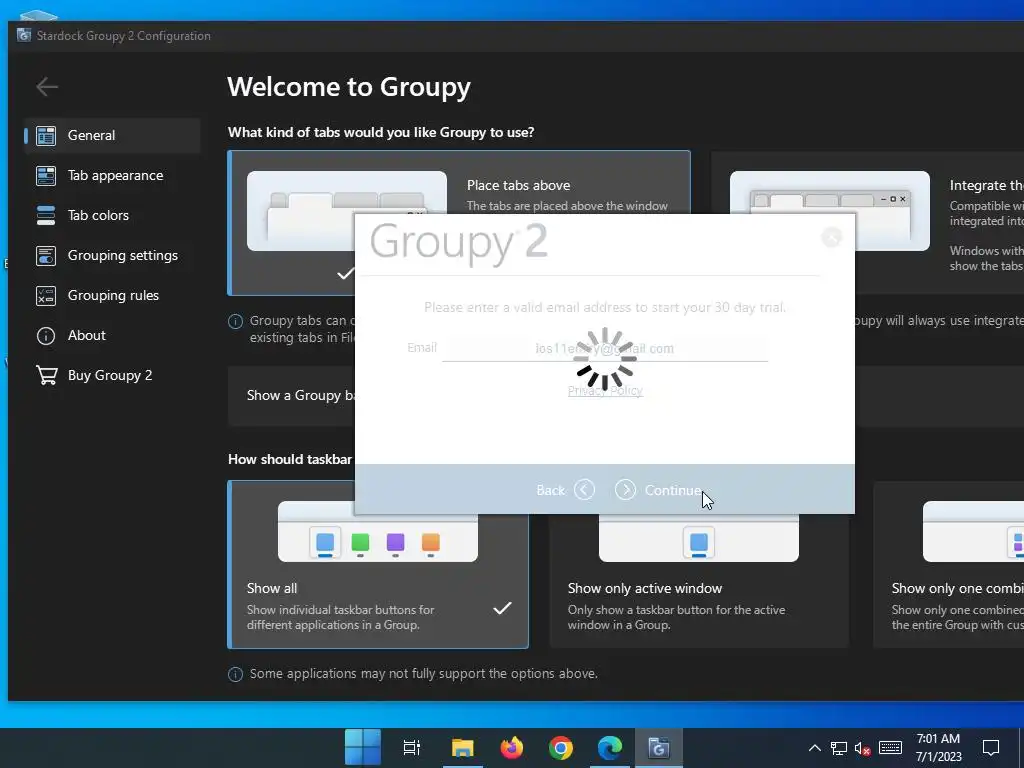The height and width of the screenshot is (768, 1024).
Task: Click the Stardock Groupy title bar icon
Action: tap(24, 35)
